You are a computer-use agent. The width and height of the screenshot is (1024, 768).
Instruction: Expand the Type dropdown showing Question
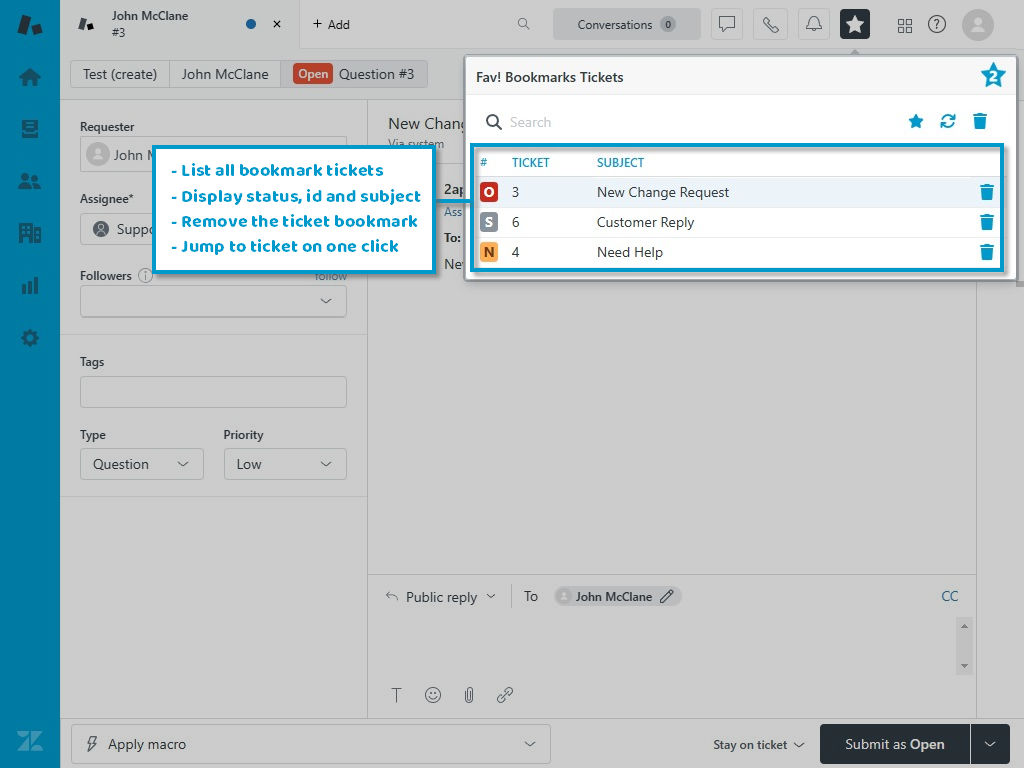pyautogui.click(x=141, y=464)
